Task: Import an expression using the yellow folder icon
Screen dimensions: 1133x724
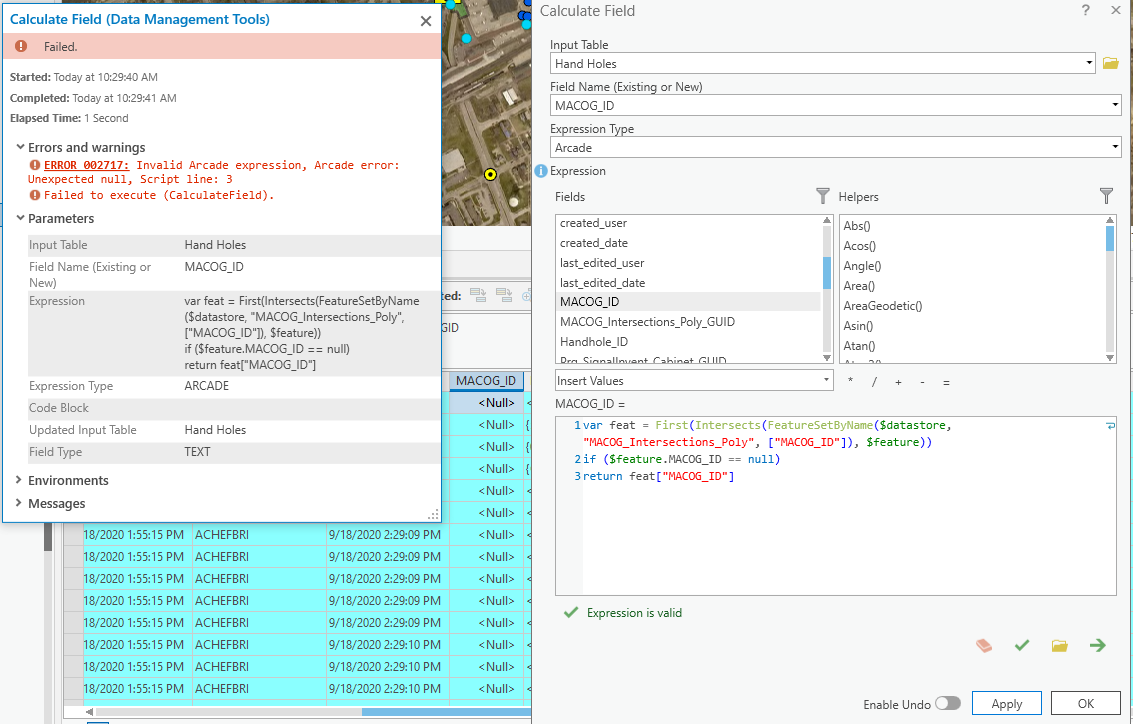Action: coord(1059,646)
